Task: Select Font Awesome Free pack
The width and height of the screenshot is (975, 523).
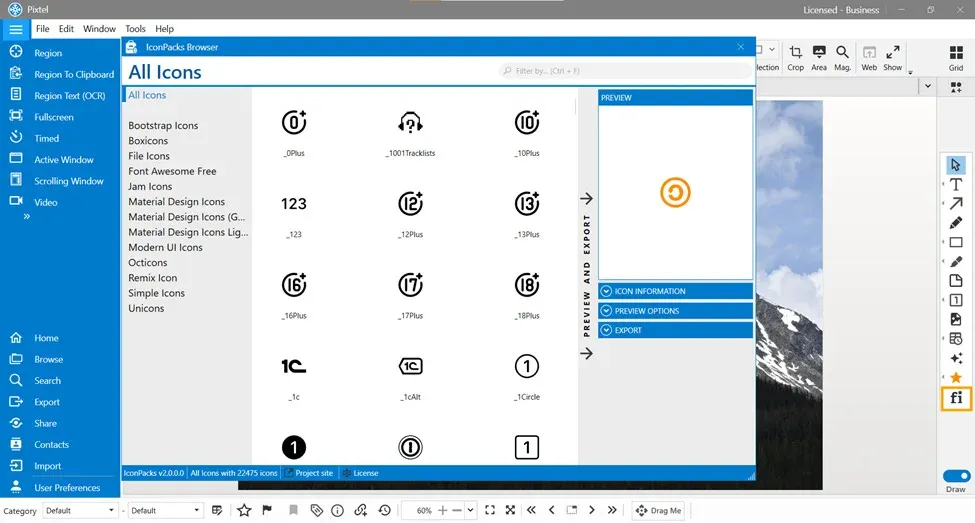Action: click(x=172, y=171)
